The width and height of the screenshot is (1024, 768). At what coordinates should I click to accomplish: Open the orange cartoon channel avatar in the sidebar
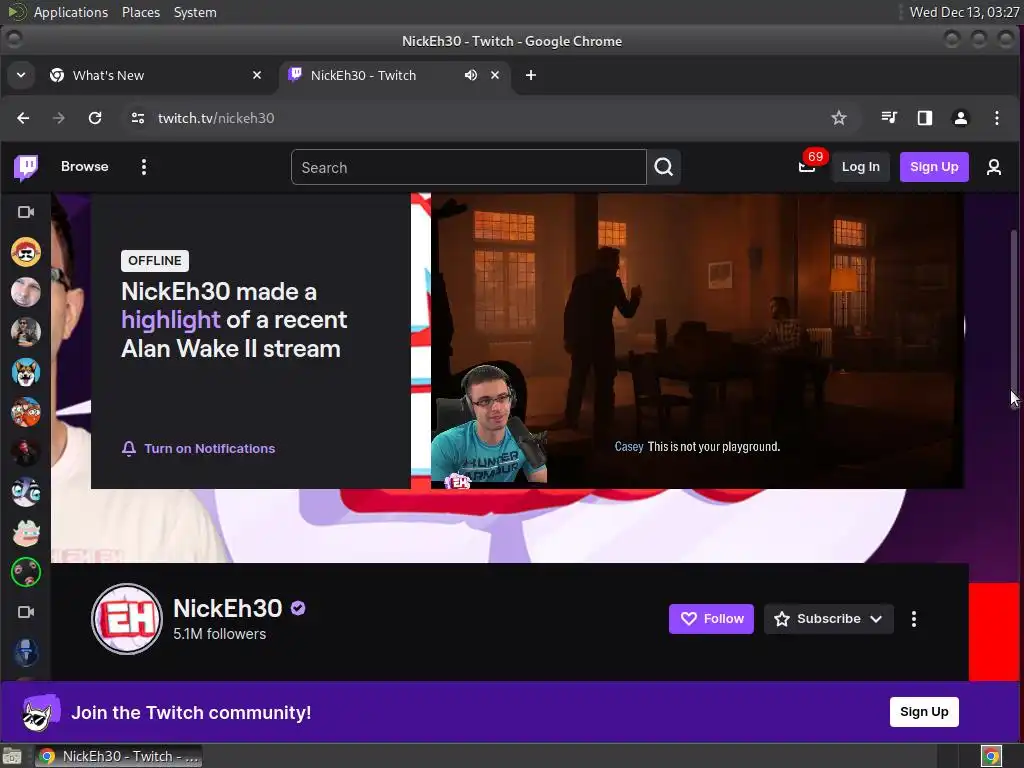coord(25,412)
